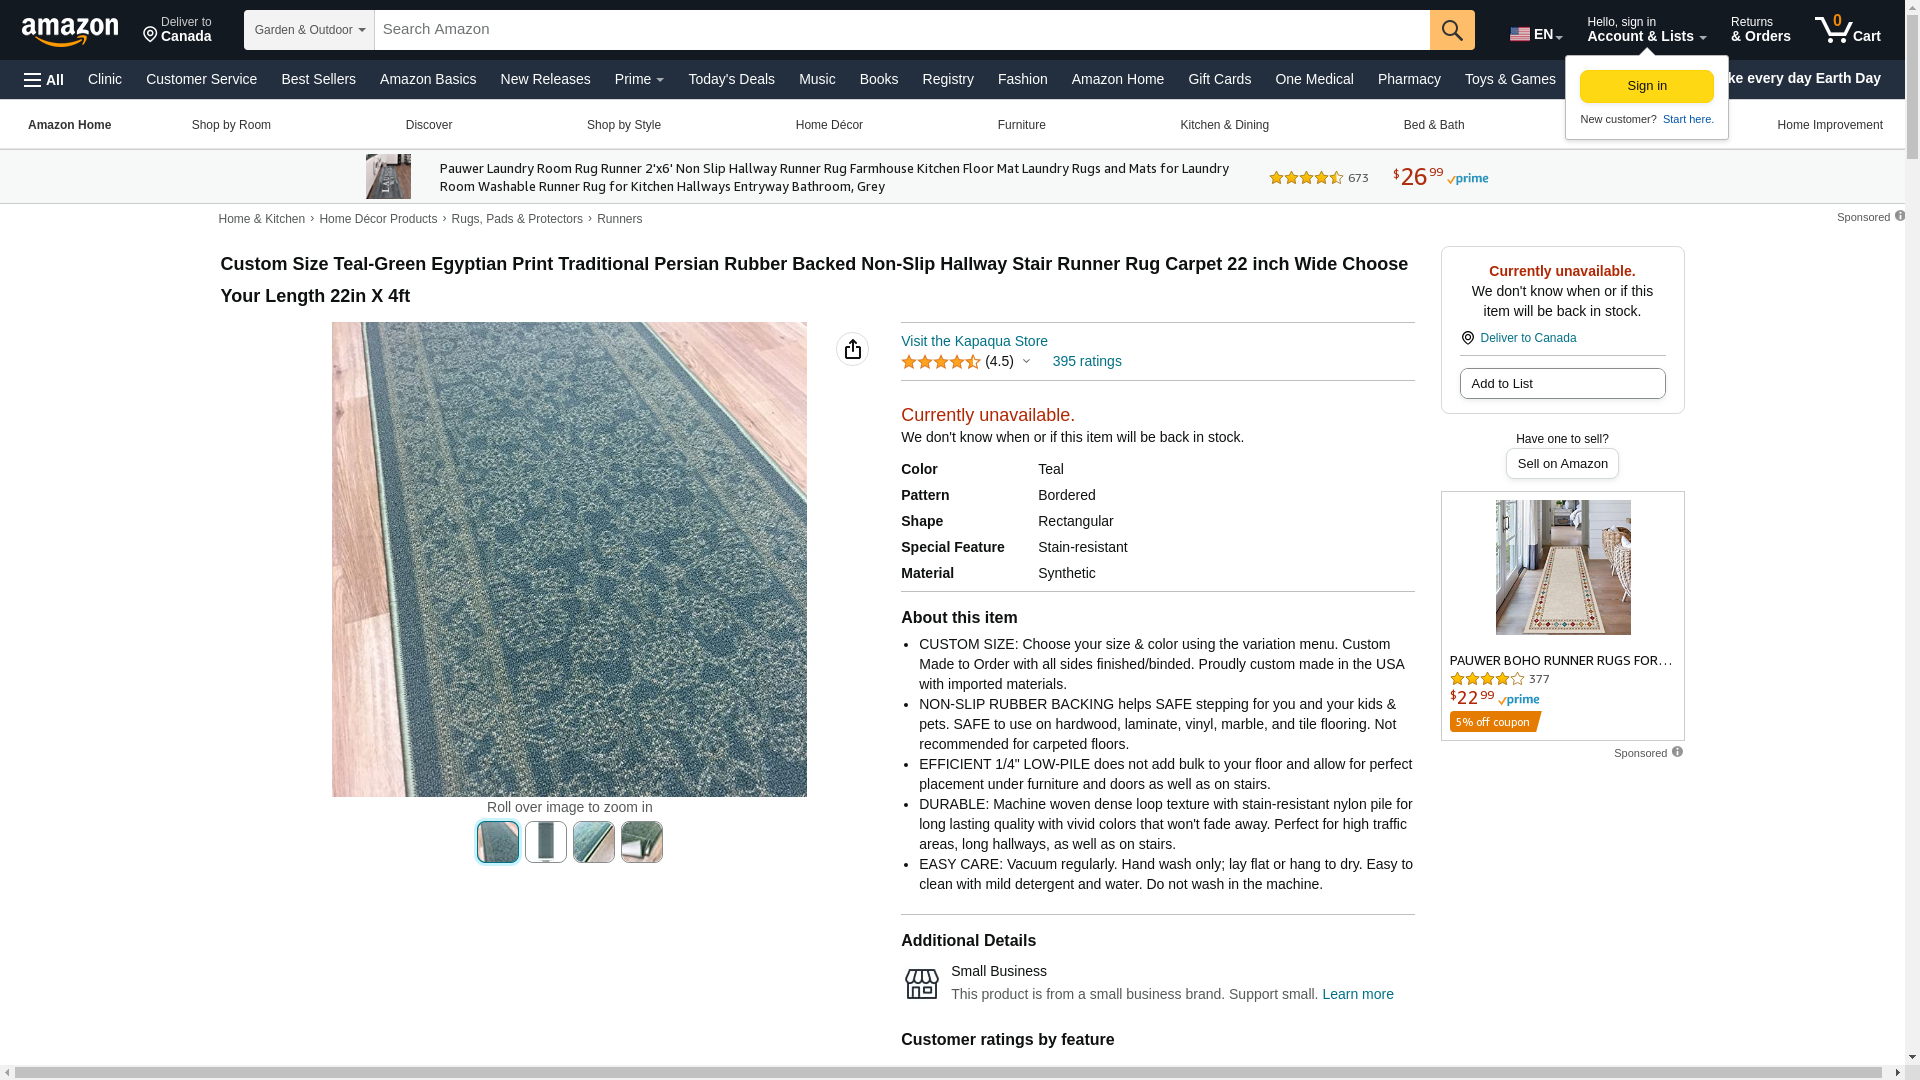Click the magnifying glass search button
The height and width of the screenshot is (1080, 1920).
click(1452, 30)
